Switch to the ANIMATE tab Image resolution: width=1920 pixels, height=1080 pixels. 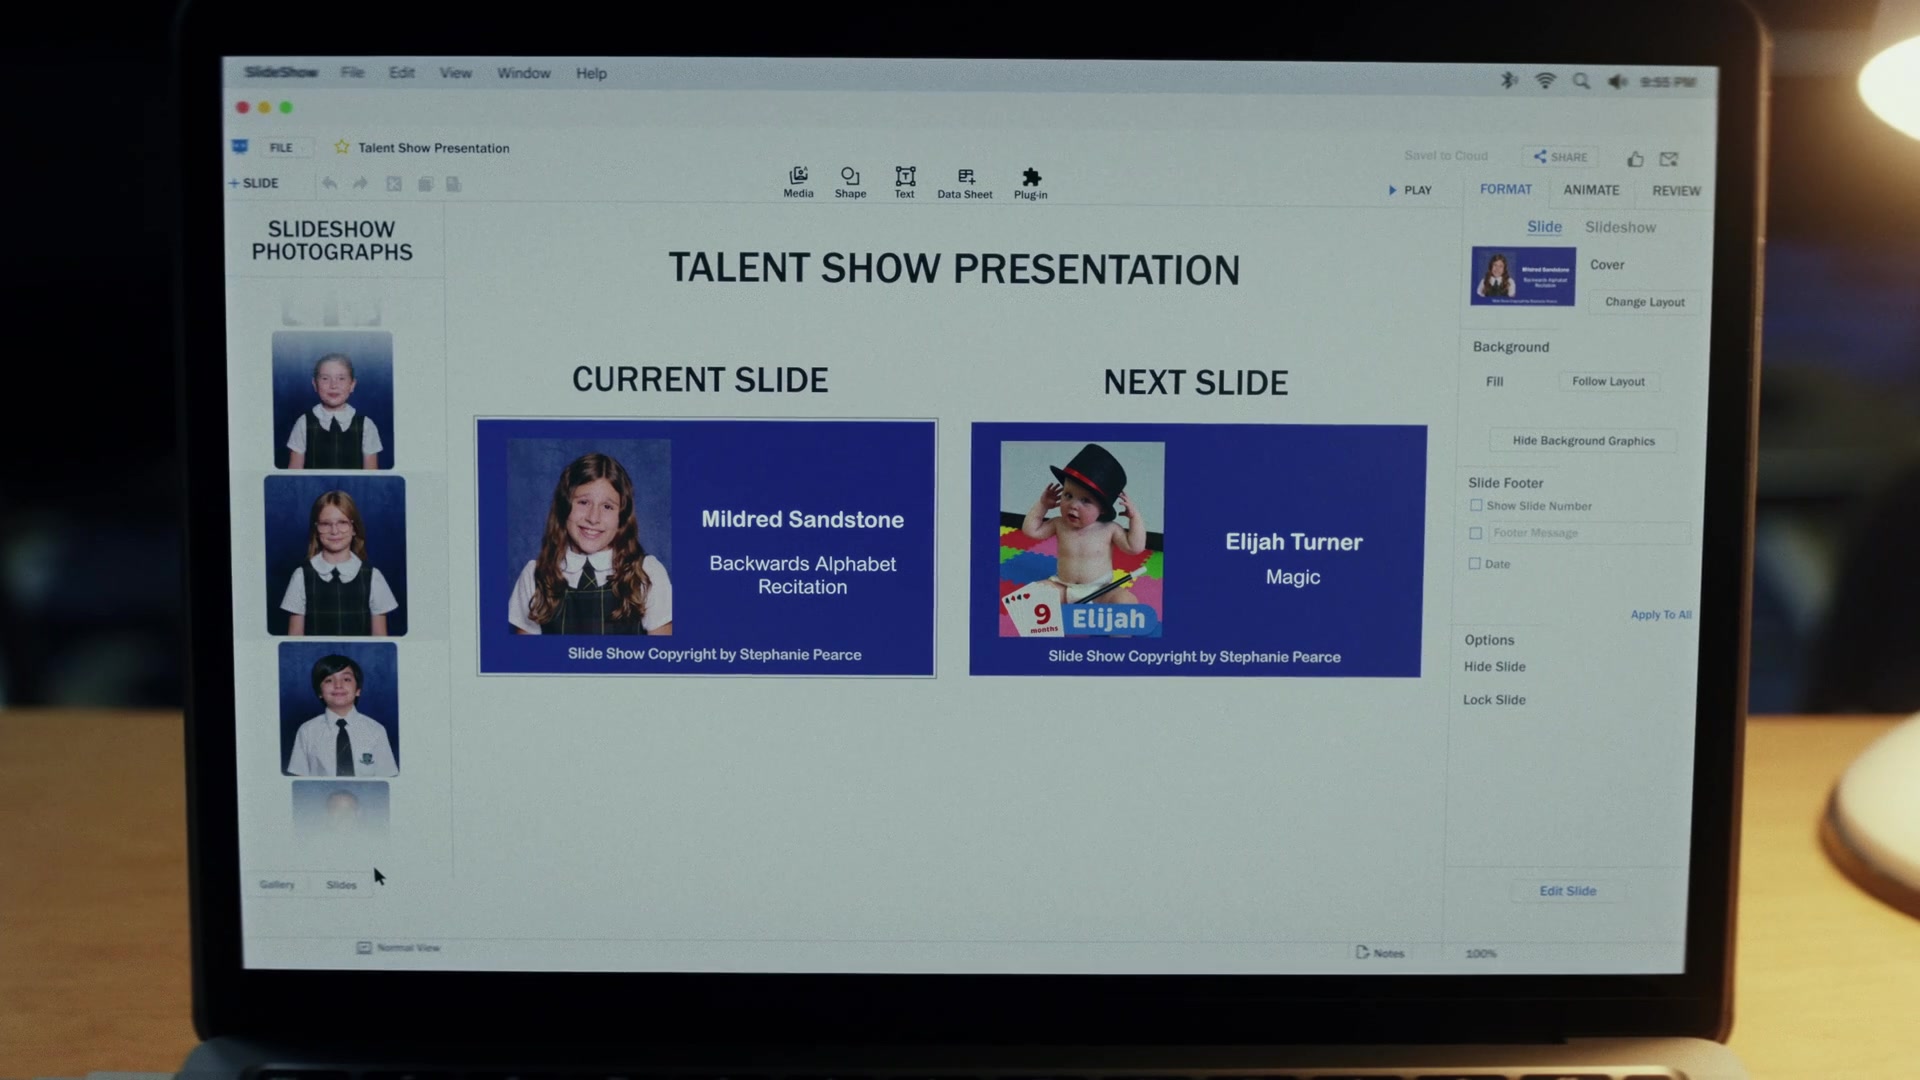(1591, 190)
